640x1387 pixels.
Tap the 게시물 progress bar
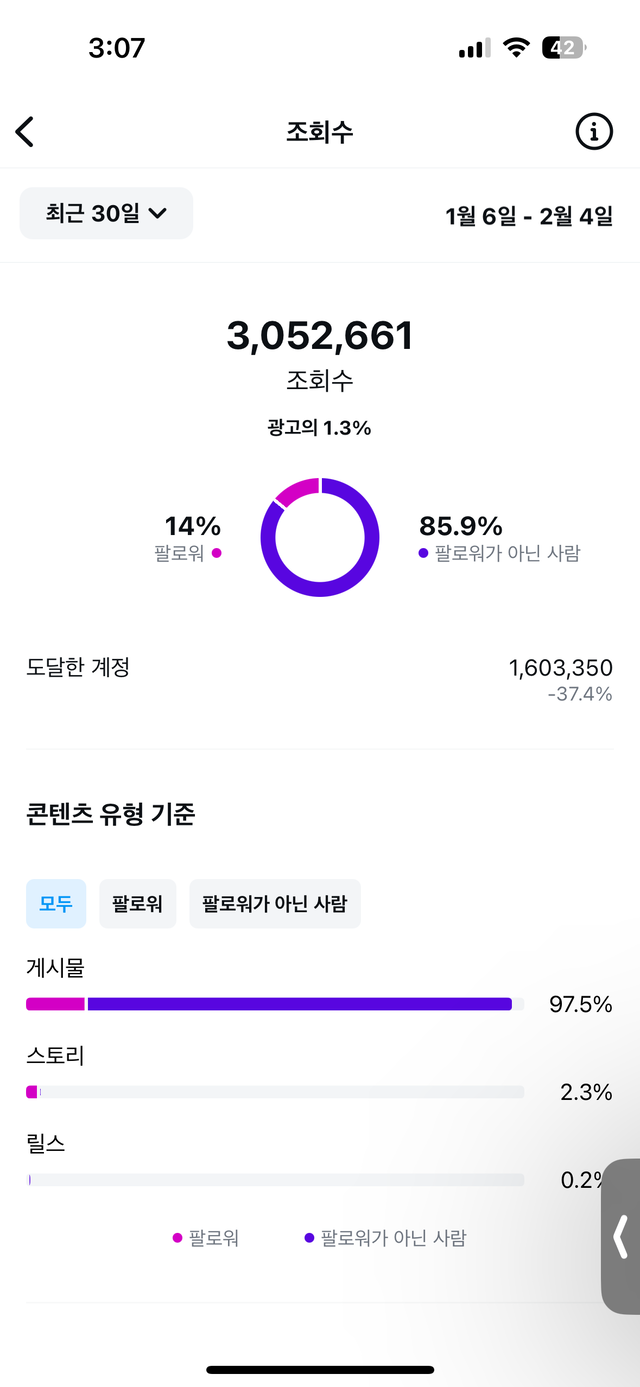(x=275, y=1004)
